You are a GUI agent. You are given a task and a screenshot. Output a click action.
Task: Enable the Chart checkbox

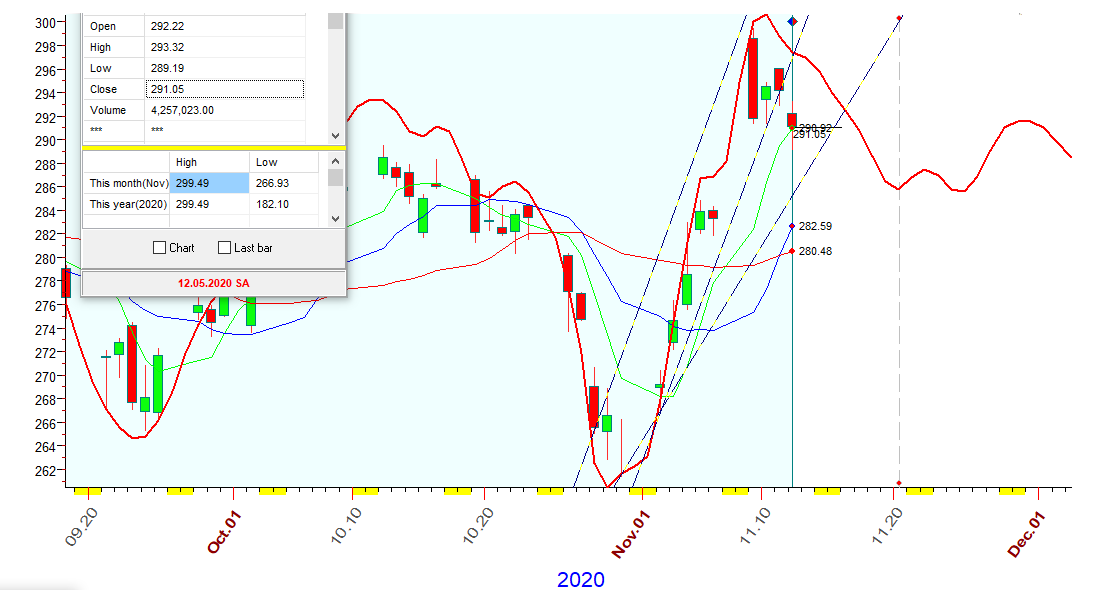click(159, 248)
